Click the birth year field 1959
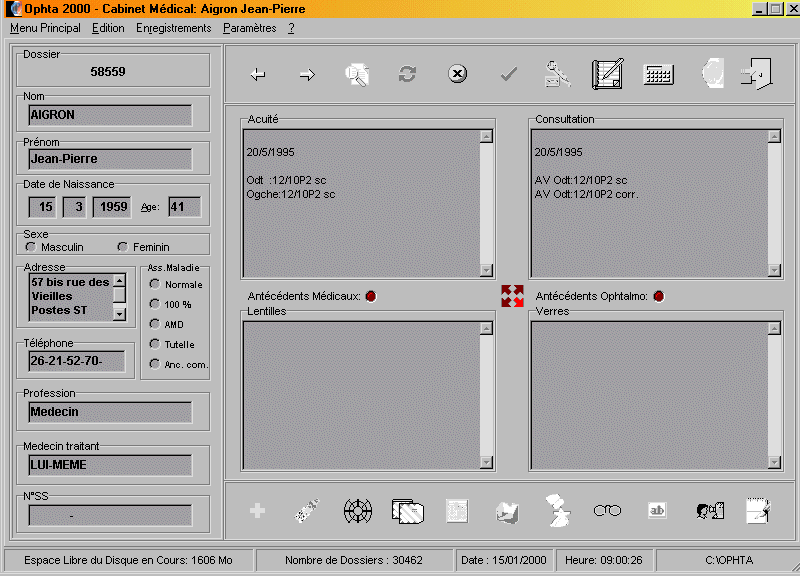Screen dimensions: 800x576 pyautogui.click(x=112, y=207)
